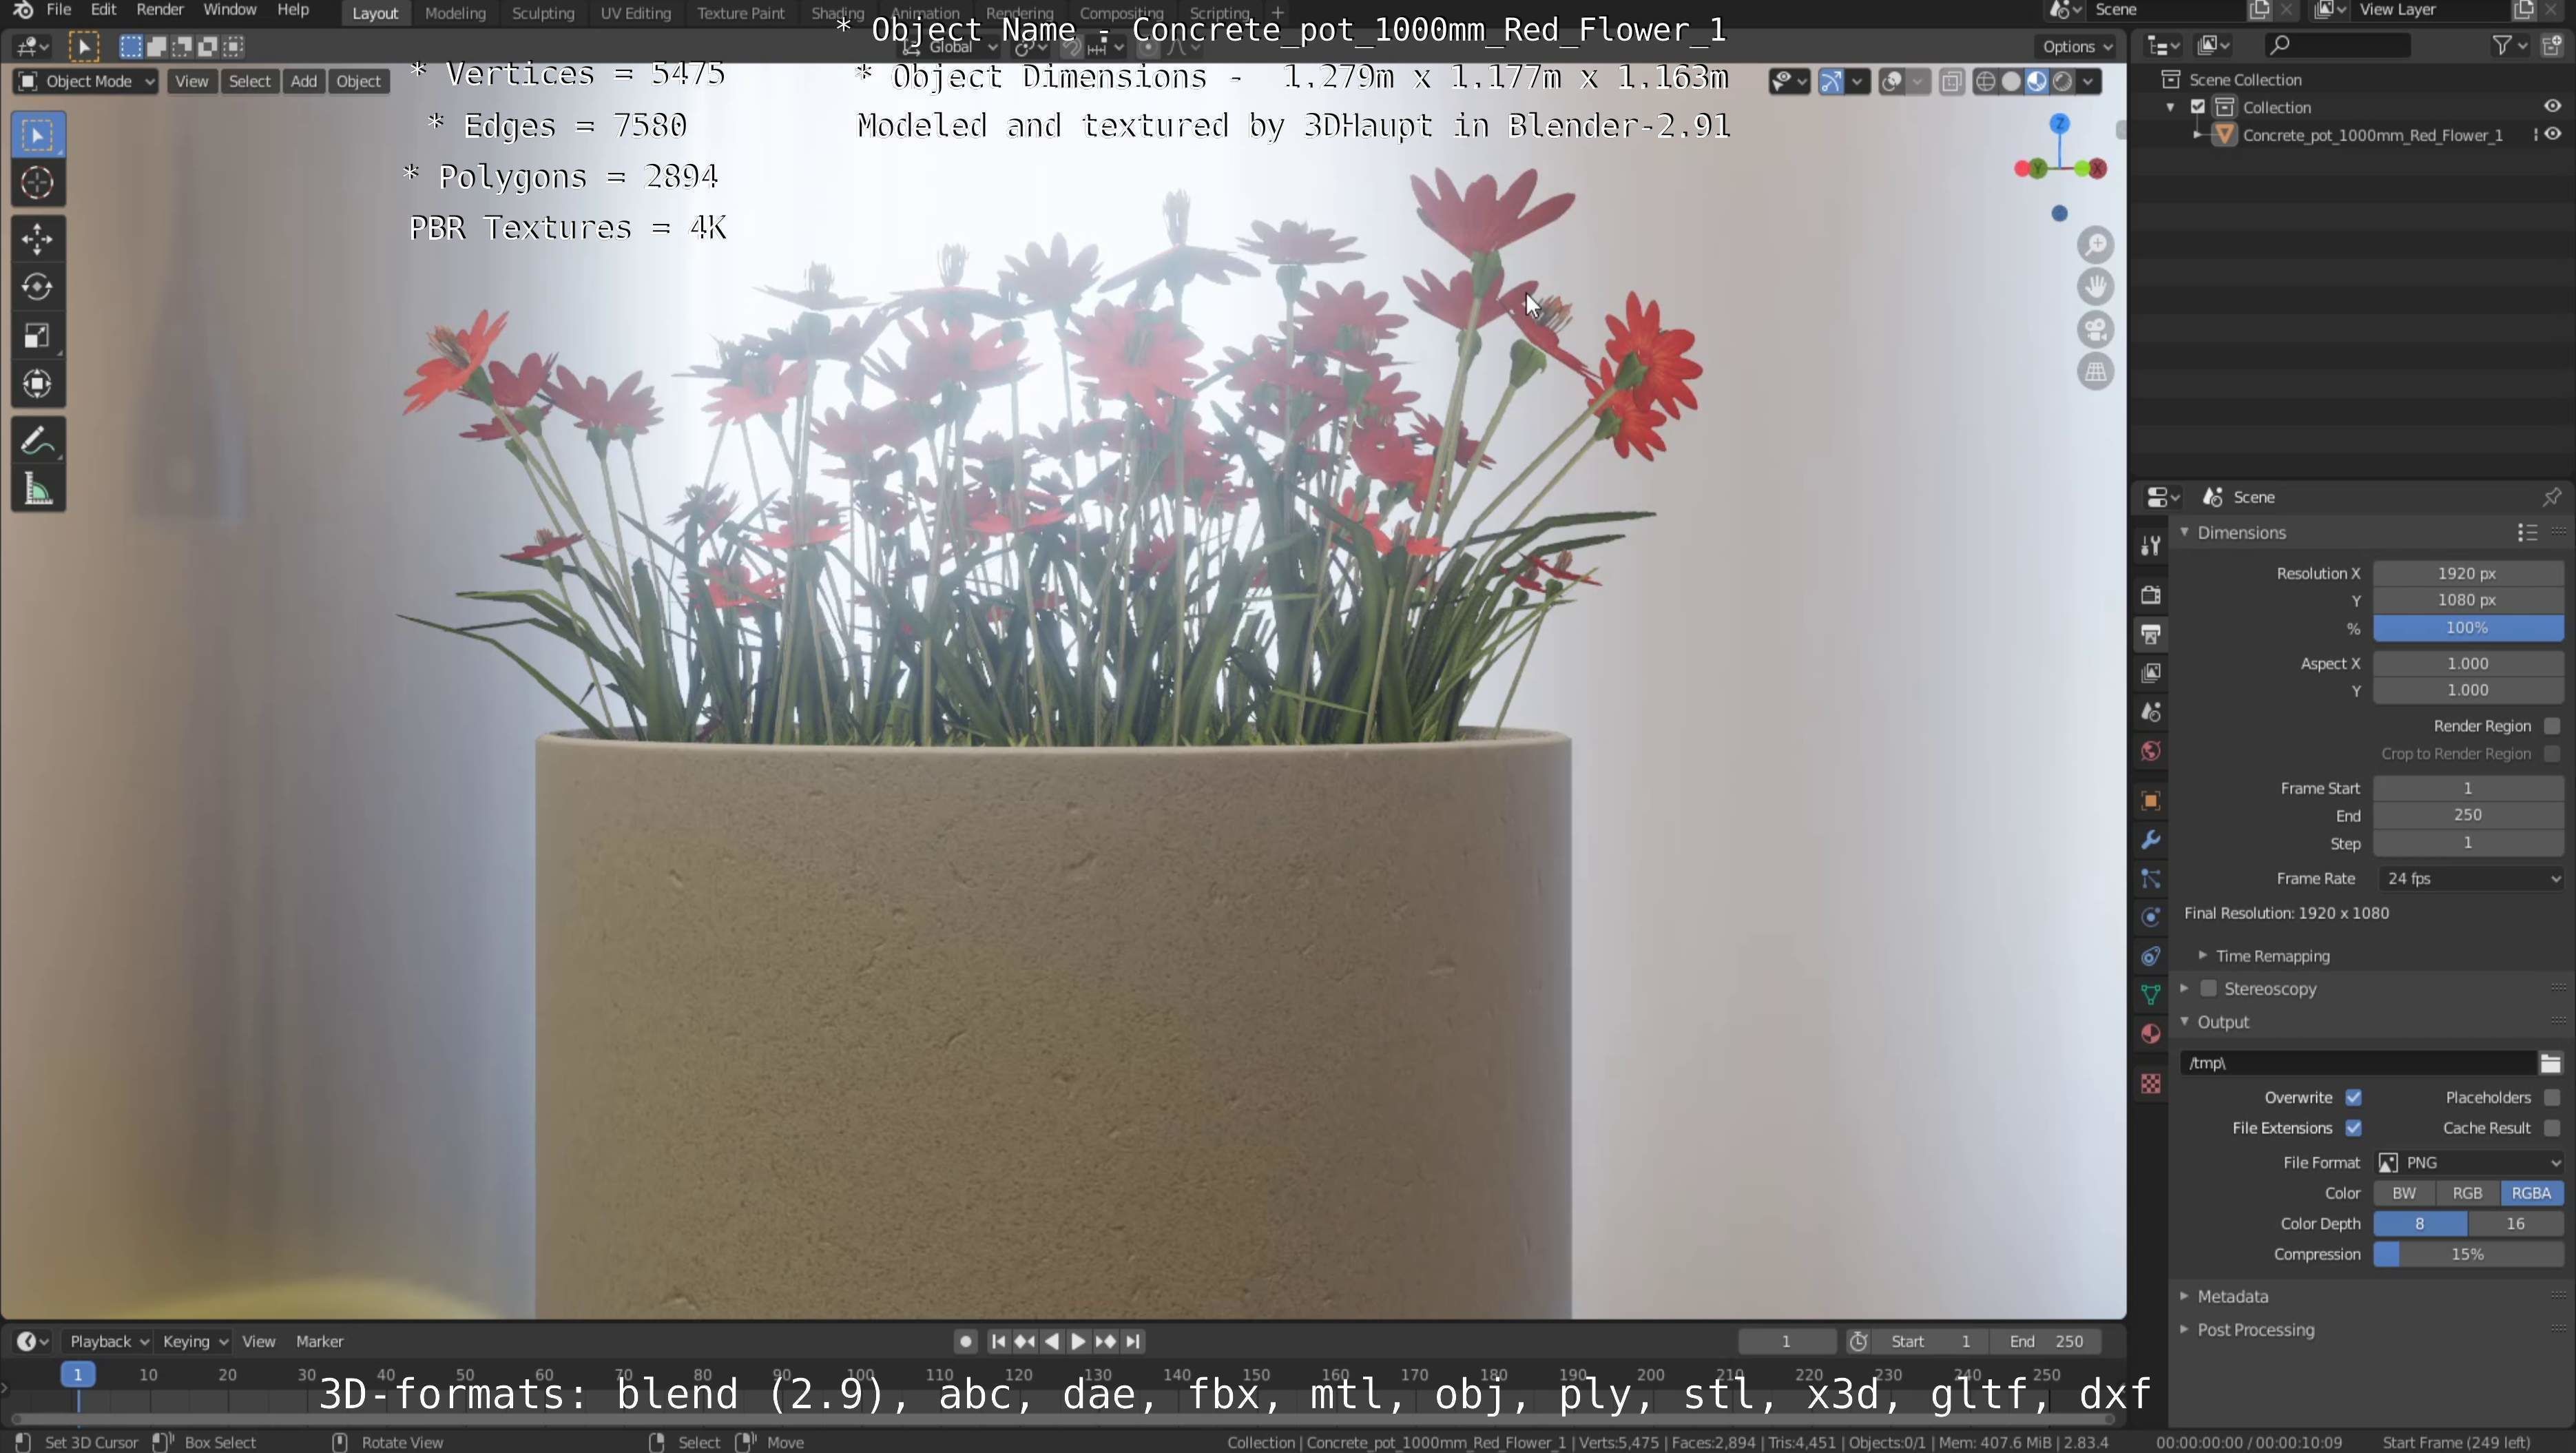Open the Physics properties tab
Screen dimensions: 2576x1453
tap(2151, 917)
